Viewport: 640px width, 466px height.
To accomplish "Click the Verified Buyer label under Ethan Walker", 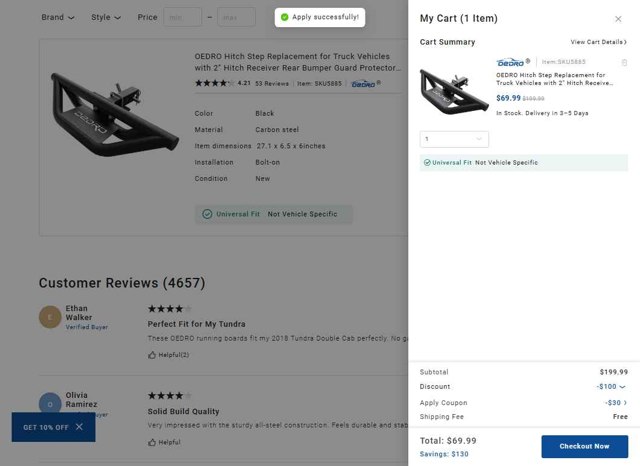I will [87, 327].
